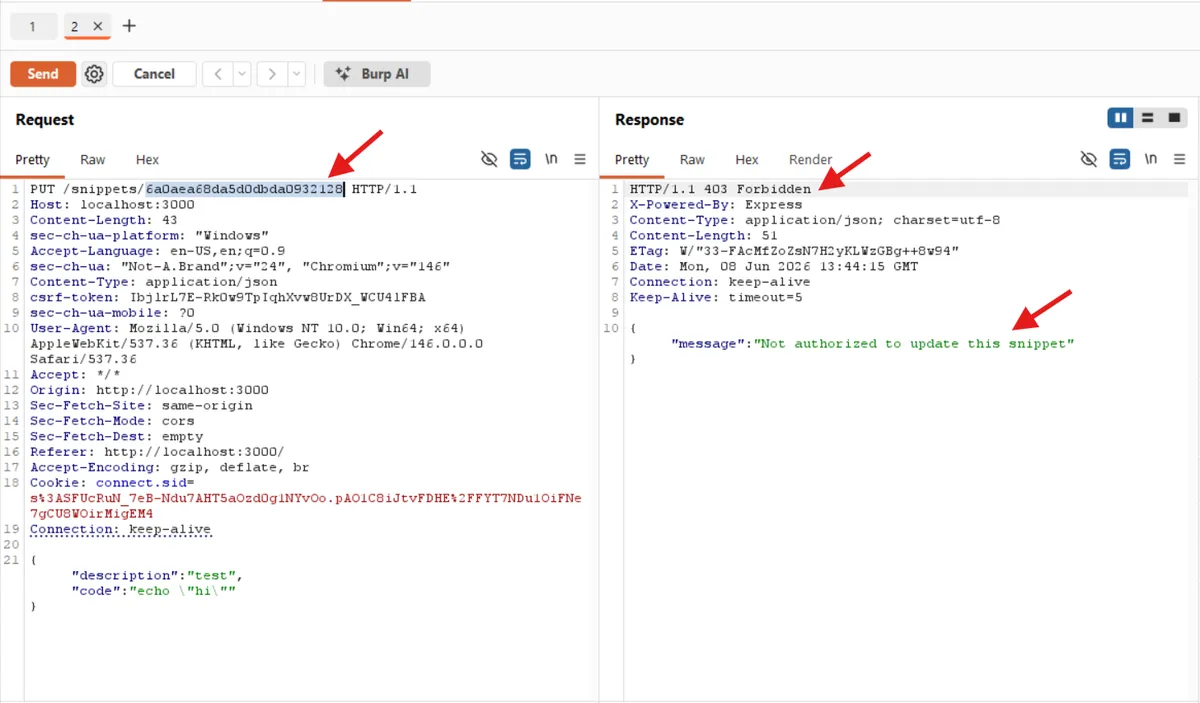Switch Request view to Hex
The image size is (1200, 703).
point(147,160)
